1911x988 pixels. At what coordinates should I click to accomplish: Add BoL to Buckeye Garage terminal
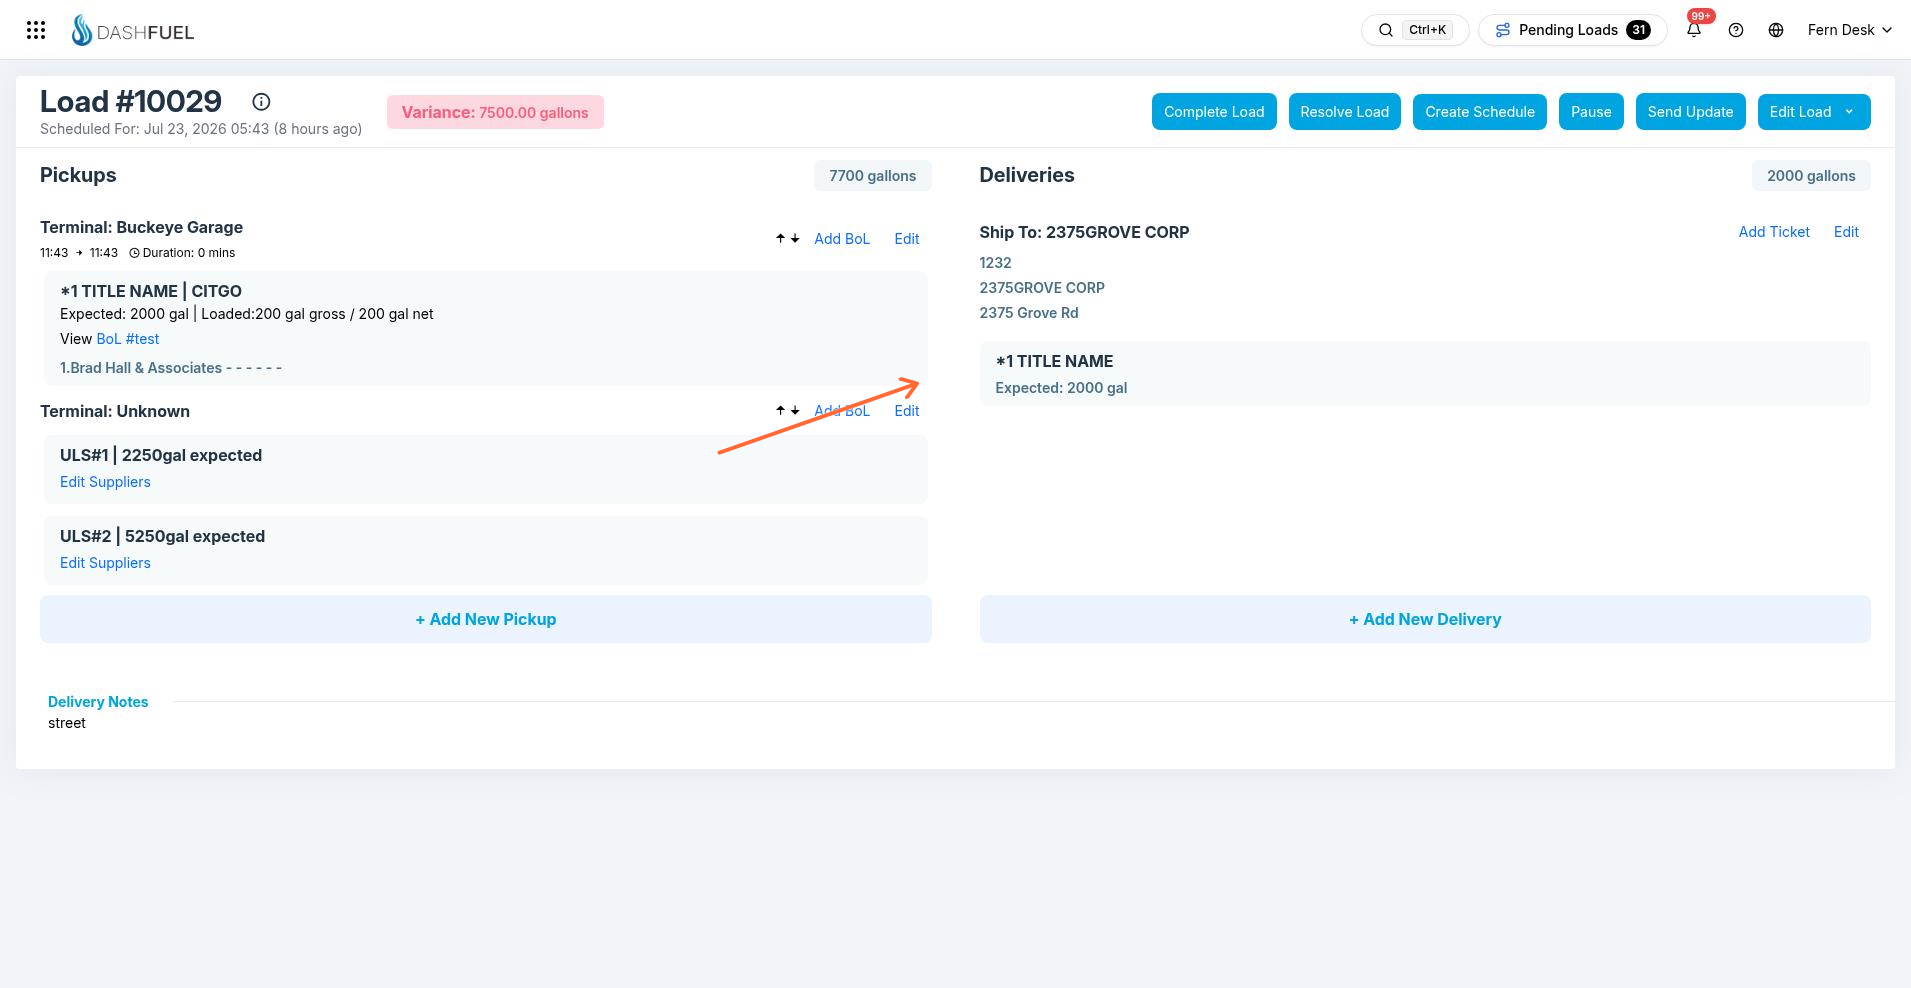(x=842, y=239)
